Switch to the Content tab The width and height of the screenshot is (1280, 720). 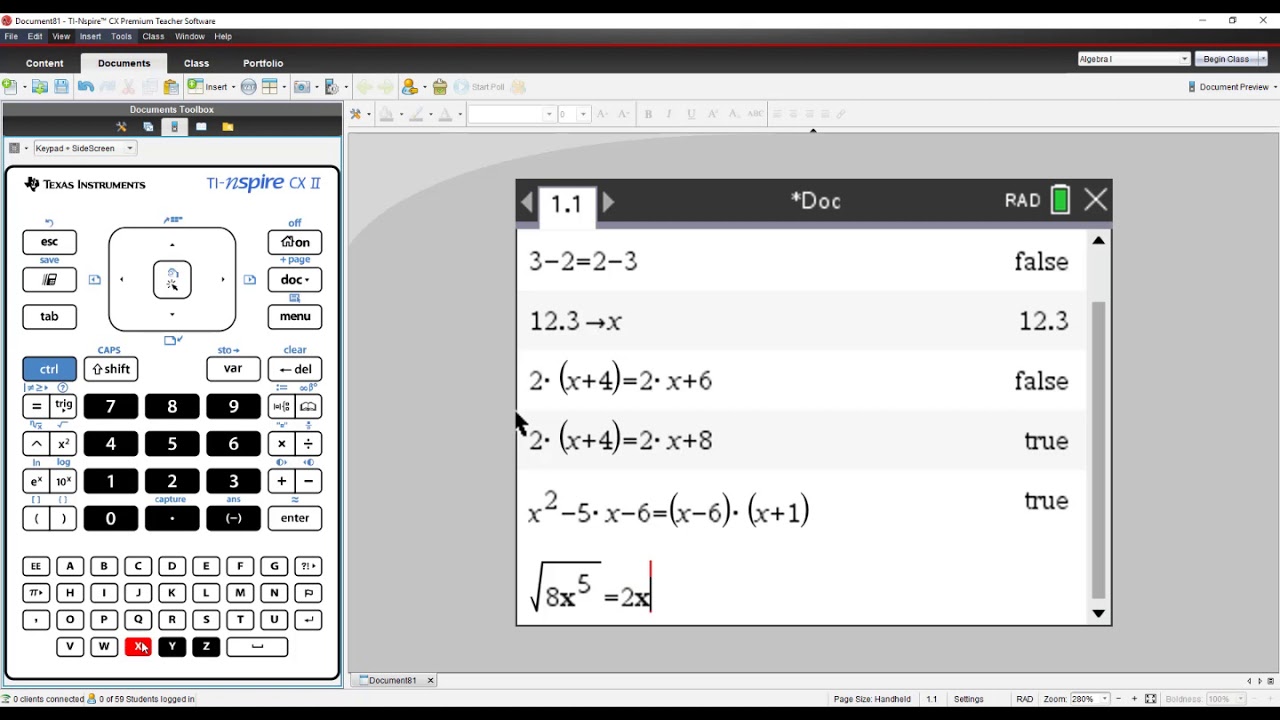pyautogui.click(x=44, y=63)
